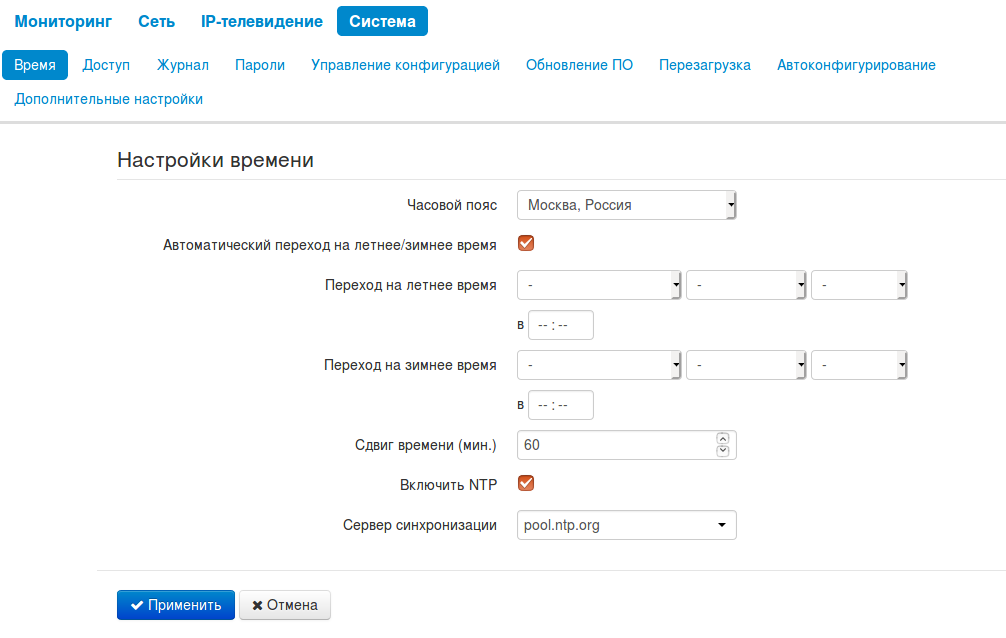The width and height of the screenshot is (1006, 638).
Task: Open the Часовой пояс dropdown
Action: click(x=626, y=205)
